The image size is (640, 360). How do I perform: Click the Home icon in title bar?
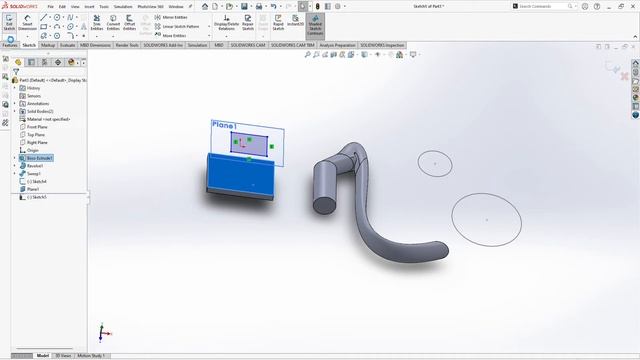(x=205, y=7)
